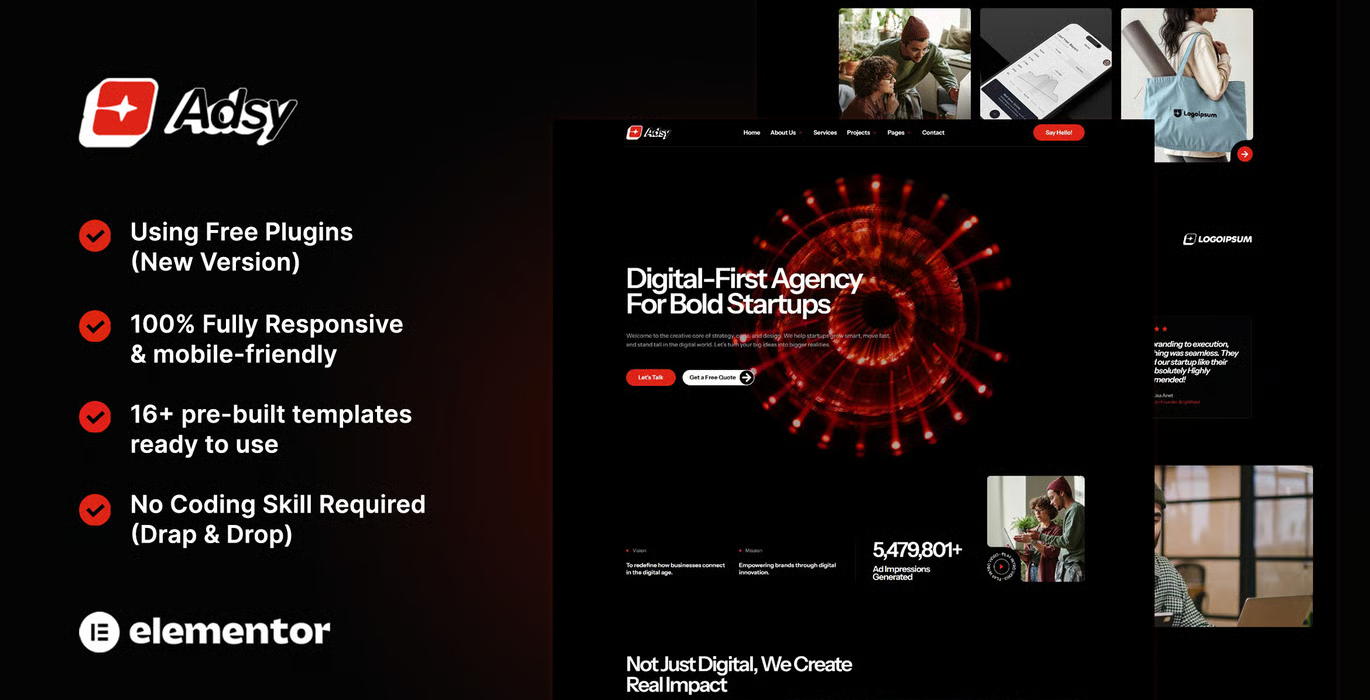Image resolution: width=1370 pixels, height=700 pixels.
Task: Select the Contact navigation item
Action: coord(933,132)
